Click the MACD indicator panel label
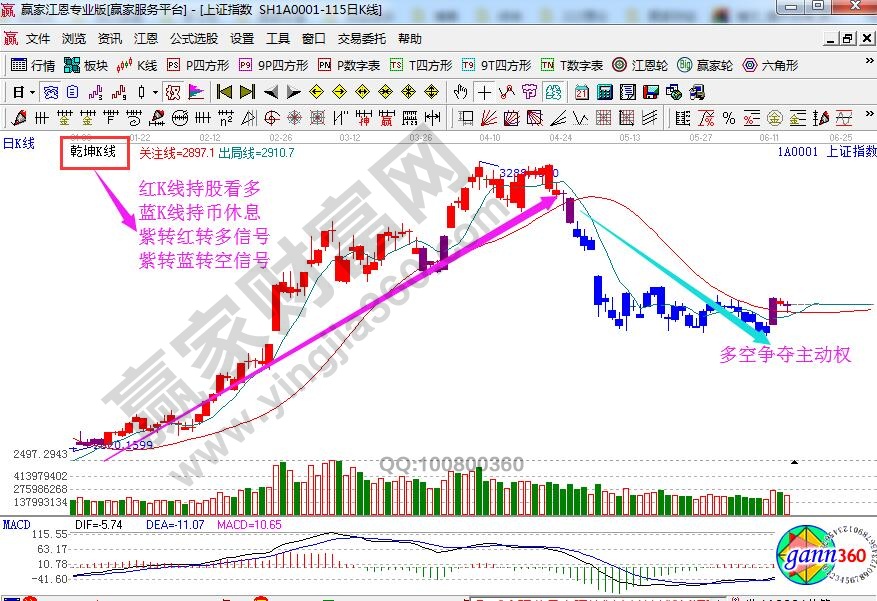This screenshot has width=877, height=601. click(16, 524)
